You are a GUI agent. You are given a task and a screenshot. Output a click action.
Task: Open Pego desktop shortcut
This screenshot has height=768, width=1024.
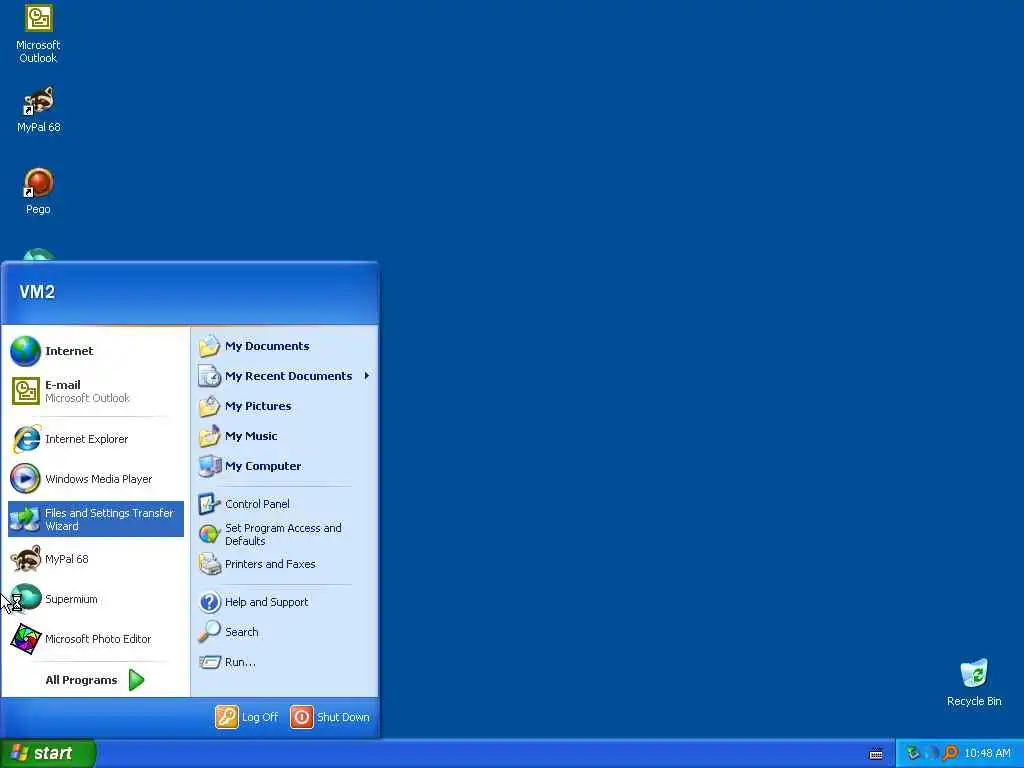click(x=38, y=191)
